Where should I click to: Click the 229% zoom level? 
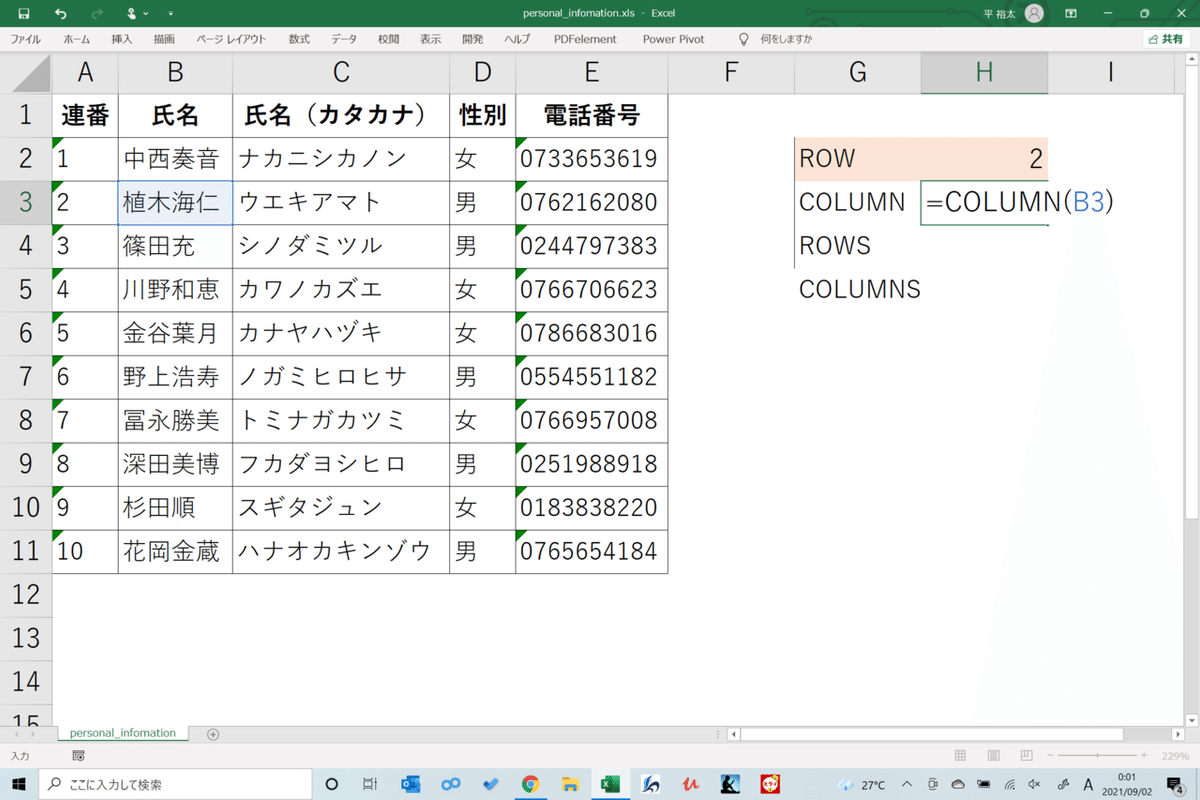[x=1176, y=756]
